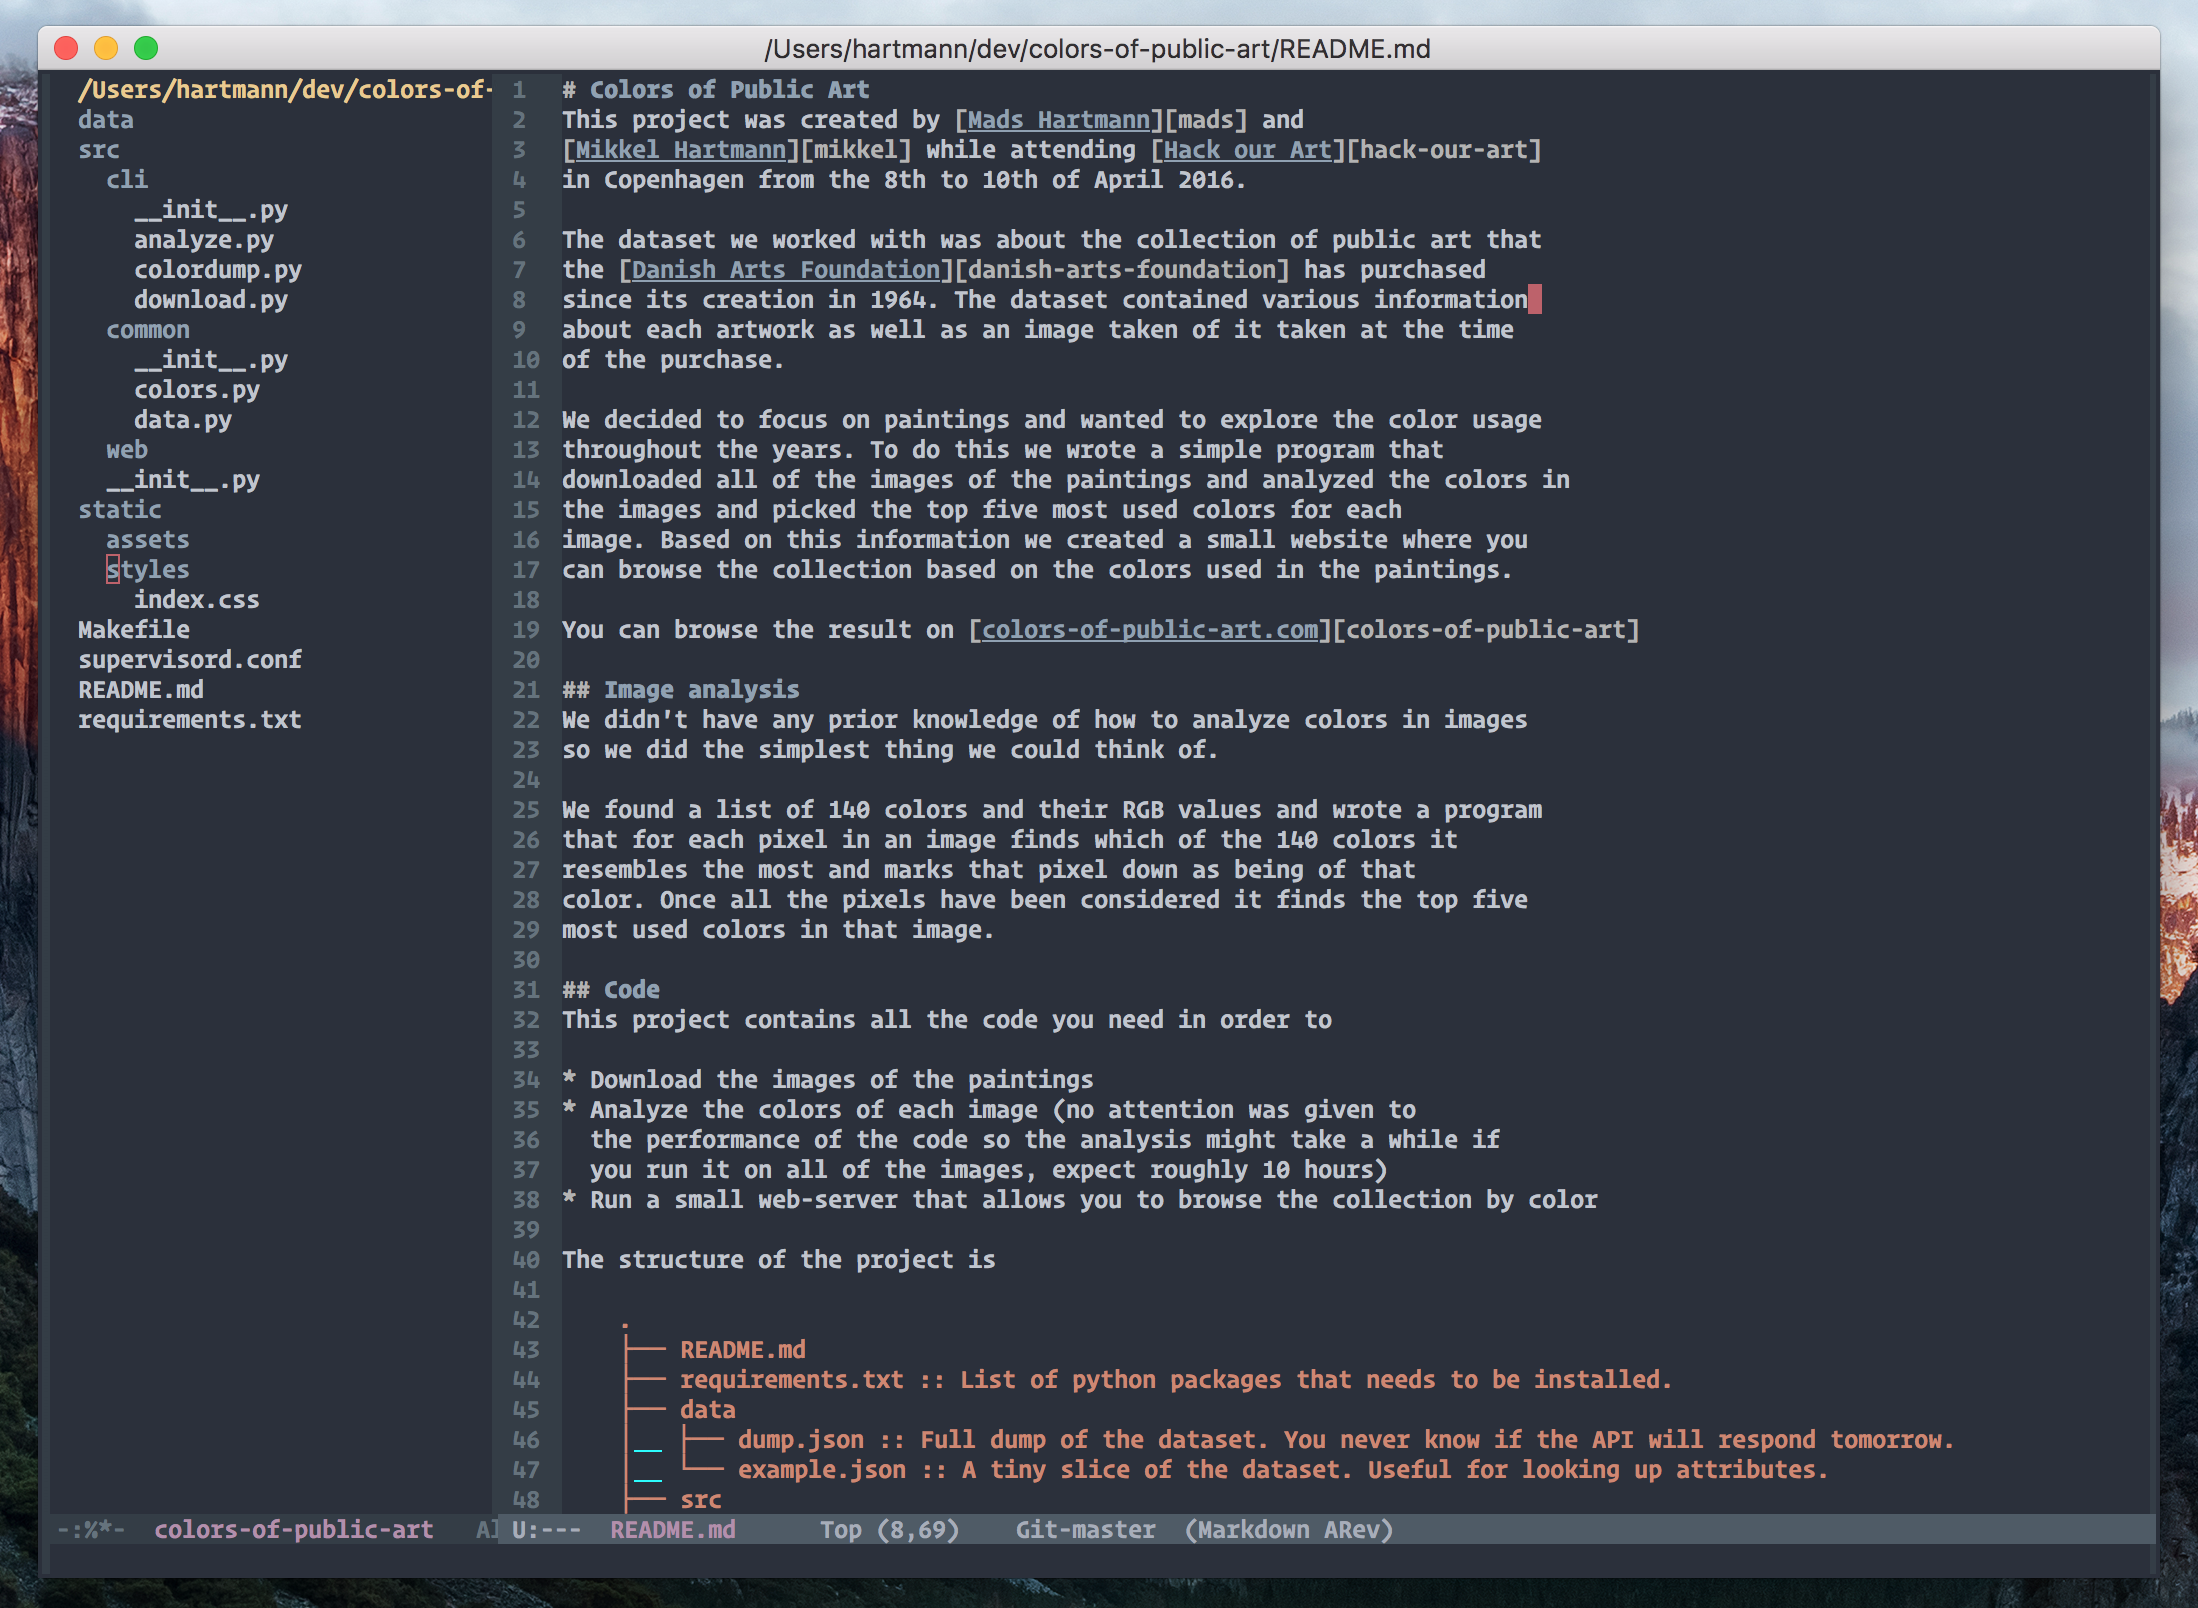
Task: Click Git-master in the mode line
Action: point(1085,1530)
